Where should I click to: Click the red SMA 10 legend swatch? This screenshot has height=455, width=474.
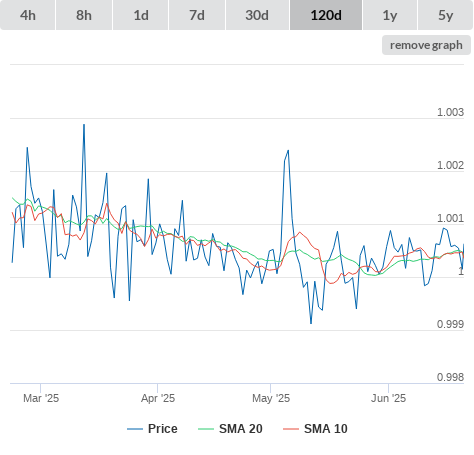291,429
